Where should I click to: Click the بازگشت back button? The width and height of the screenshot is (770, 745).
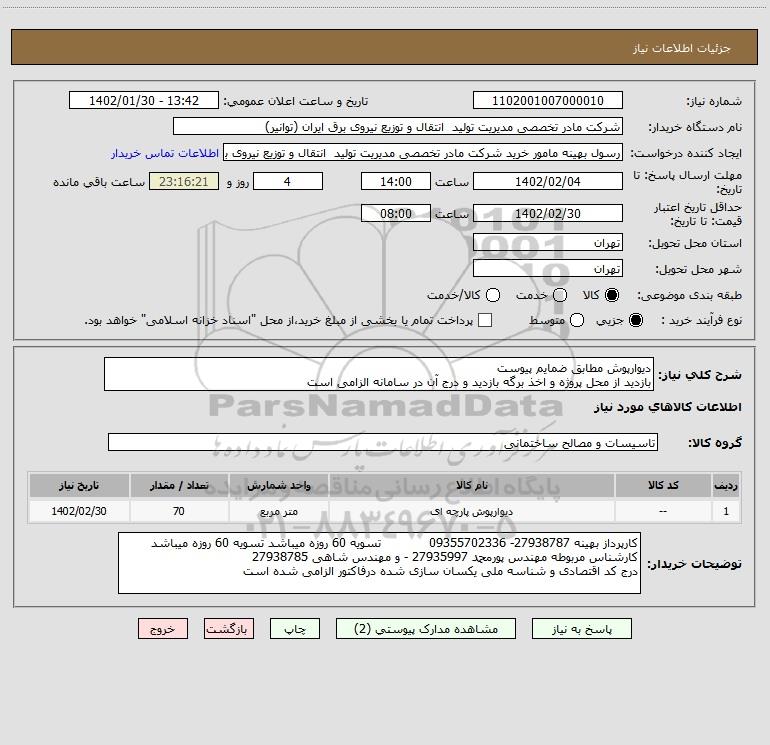coord(229,629)
